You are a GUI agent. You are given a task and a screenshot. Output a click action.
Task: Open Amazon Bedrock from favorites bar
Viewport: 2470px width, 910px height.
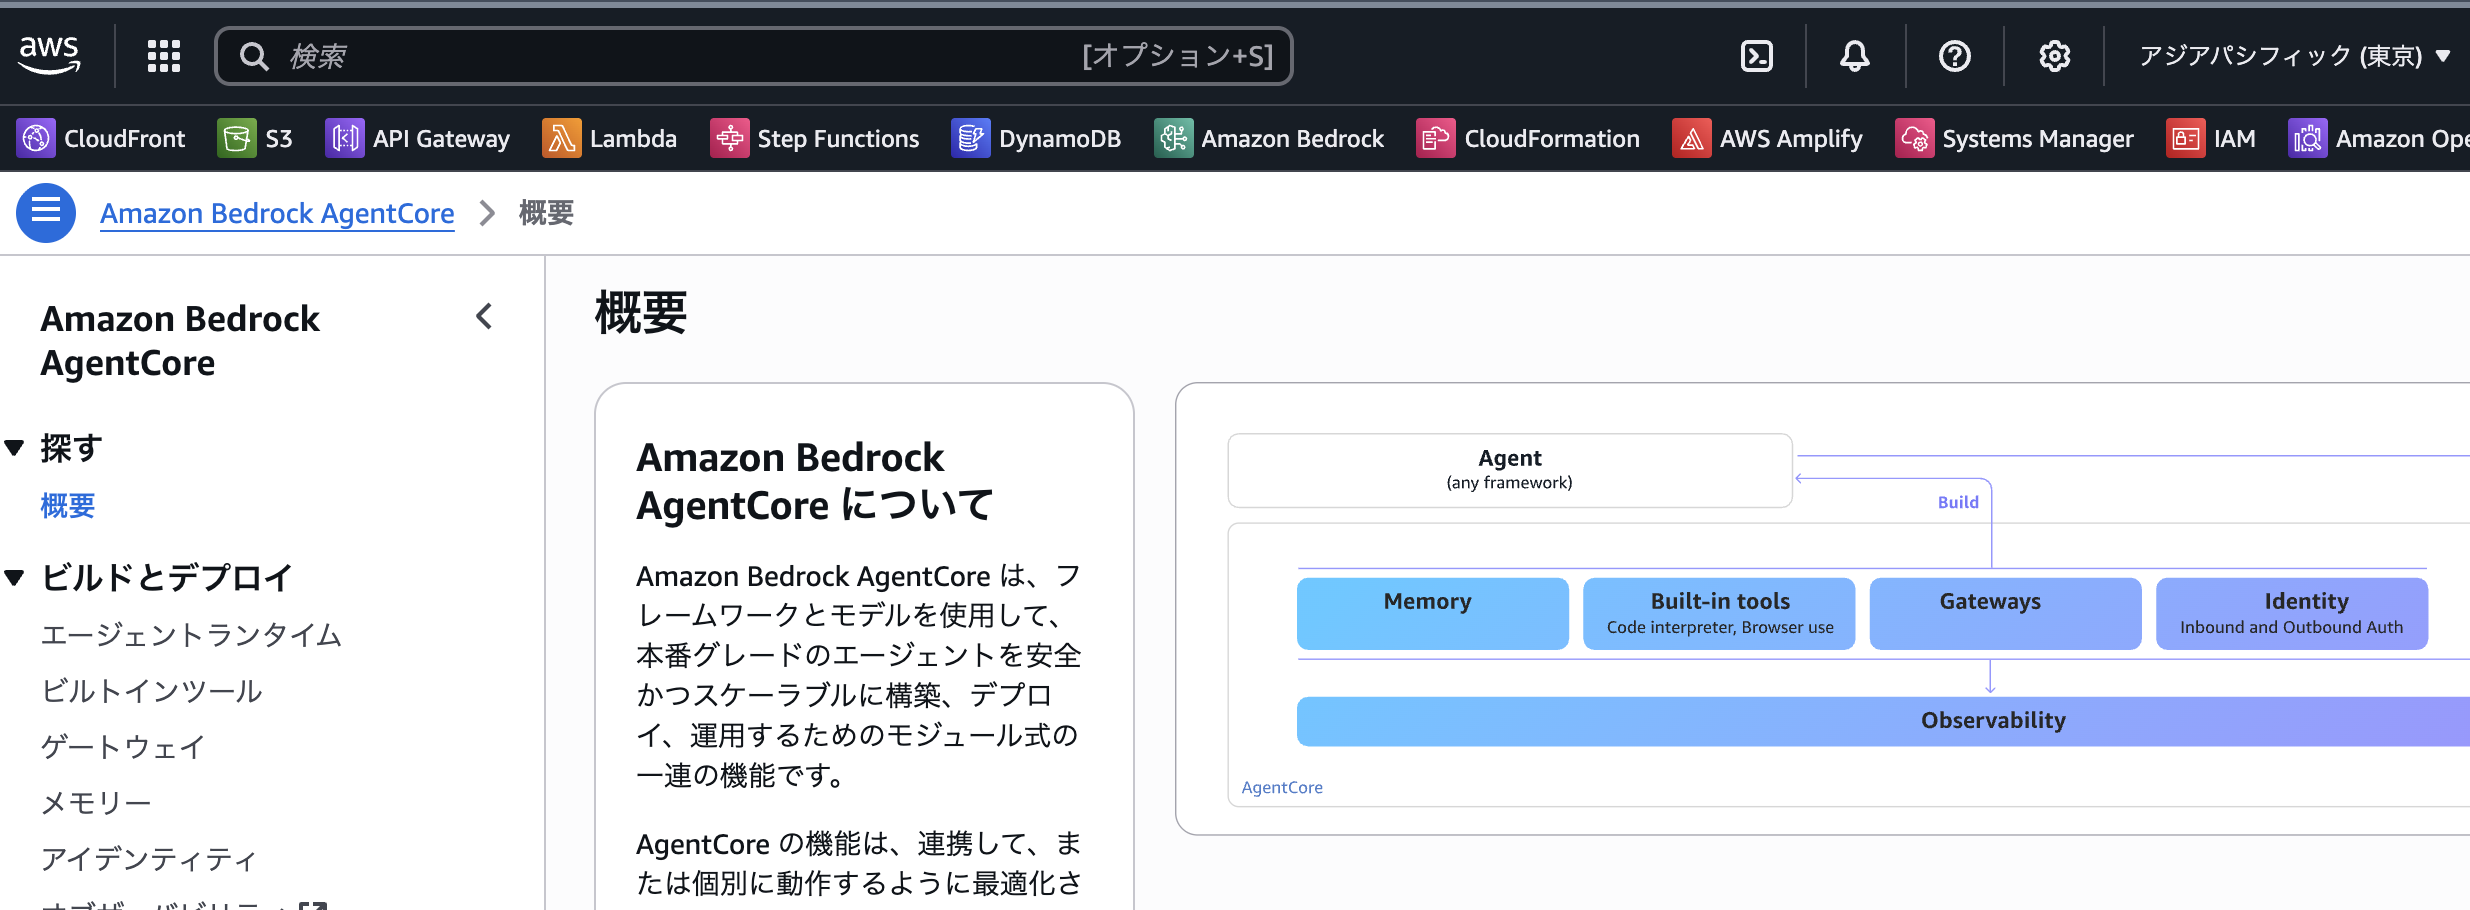[x=1269, y=139]
